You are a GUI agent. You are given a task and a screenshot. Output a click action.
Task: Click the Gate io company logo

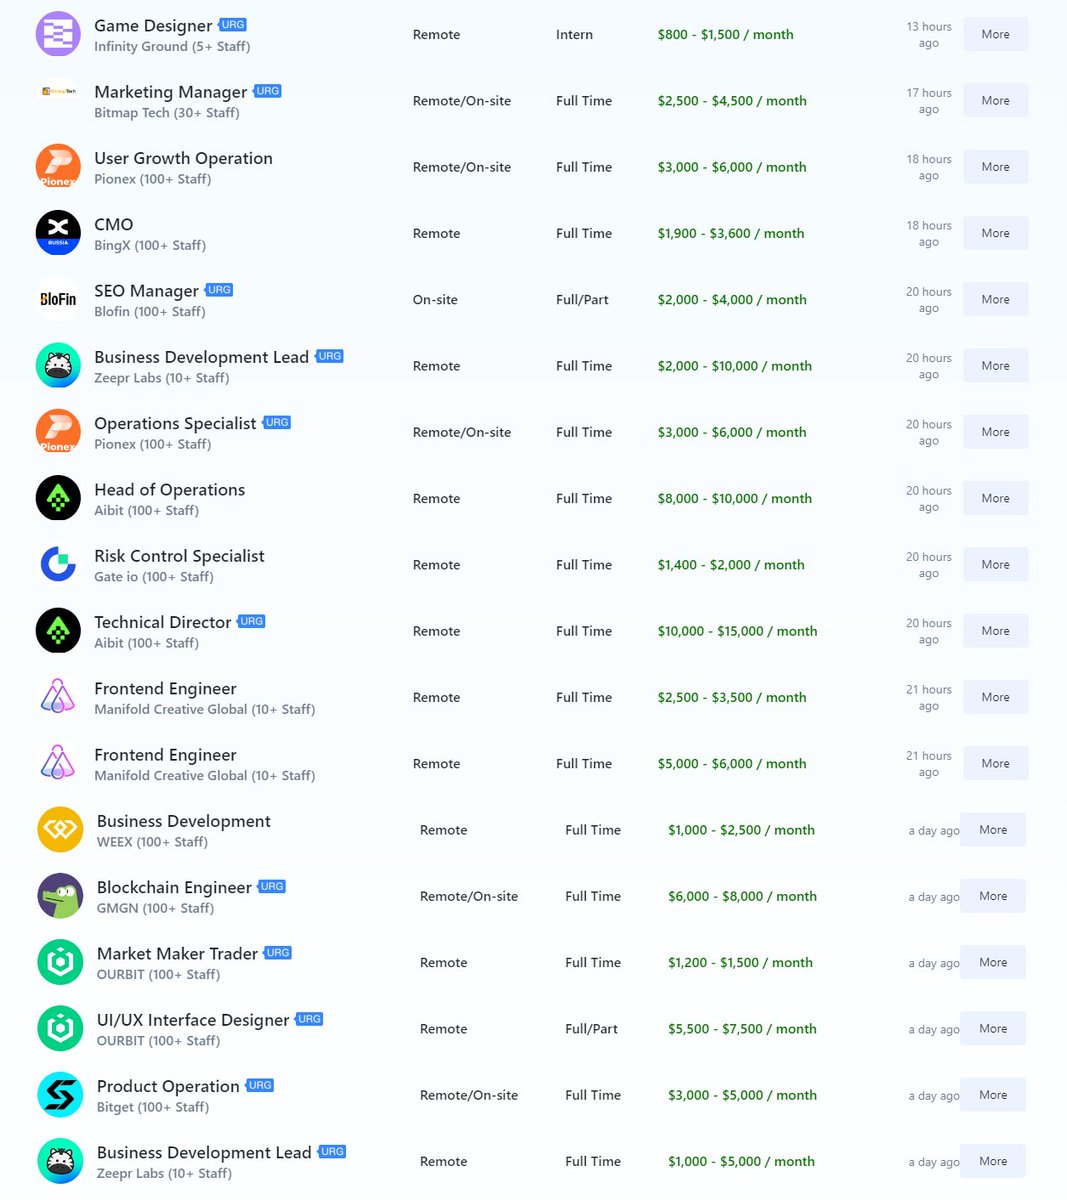pyautogui.click(x=58, y=564)
